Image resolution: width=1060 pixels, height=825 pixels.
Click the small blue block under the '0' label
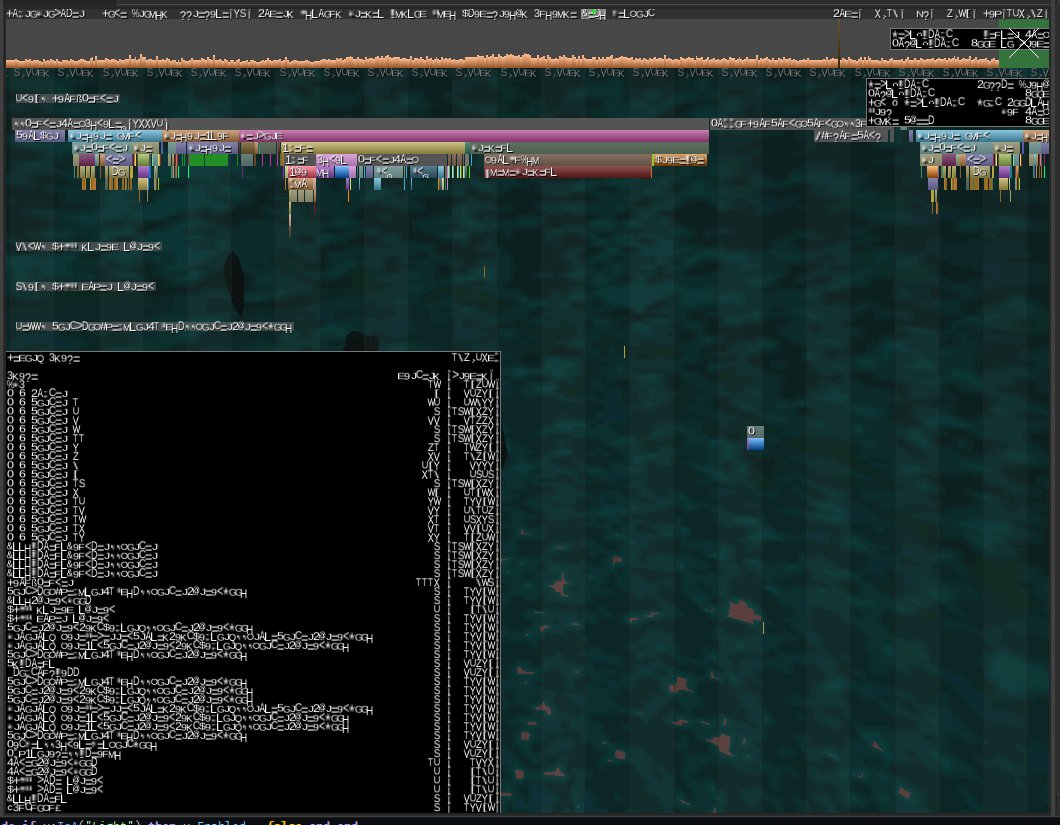coord(755,444)
